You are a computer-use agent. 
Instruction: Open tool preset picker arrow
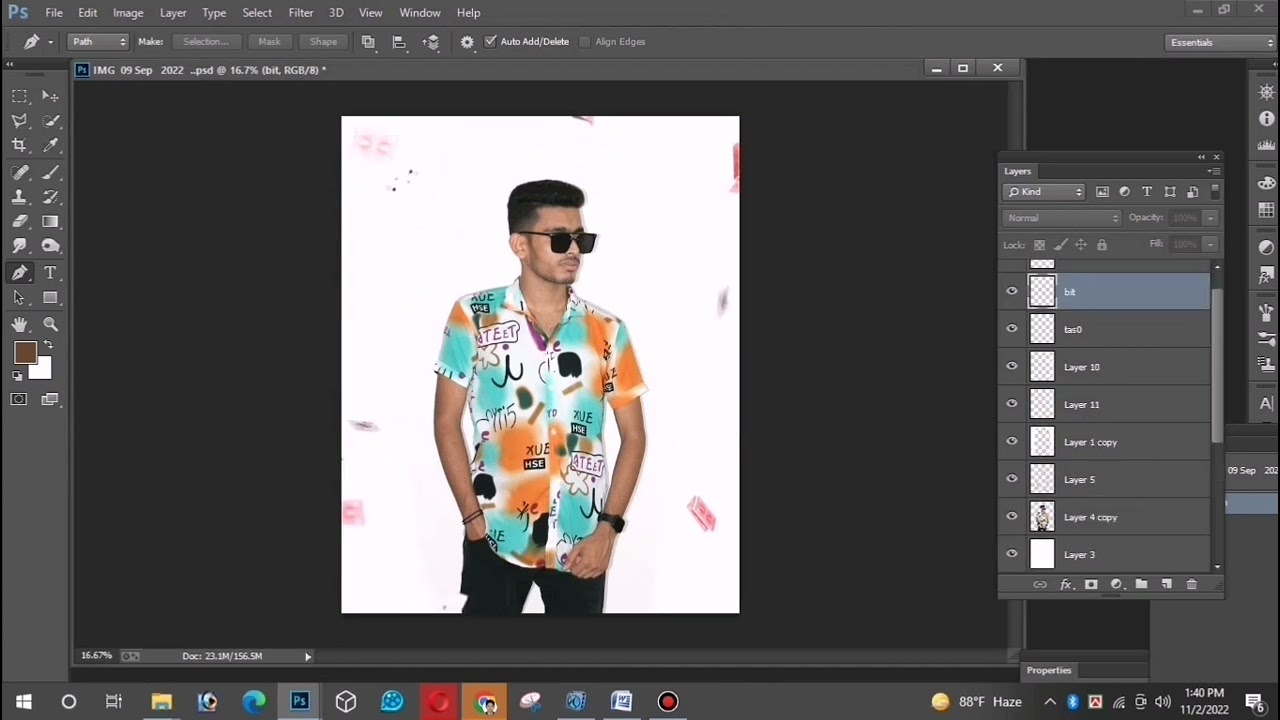pyautogui.click(x=50, y=42)
